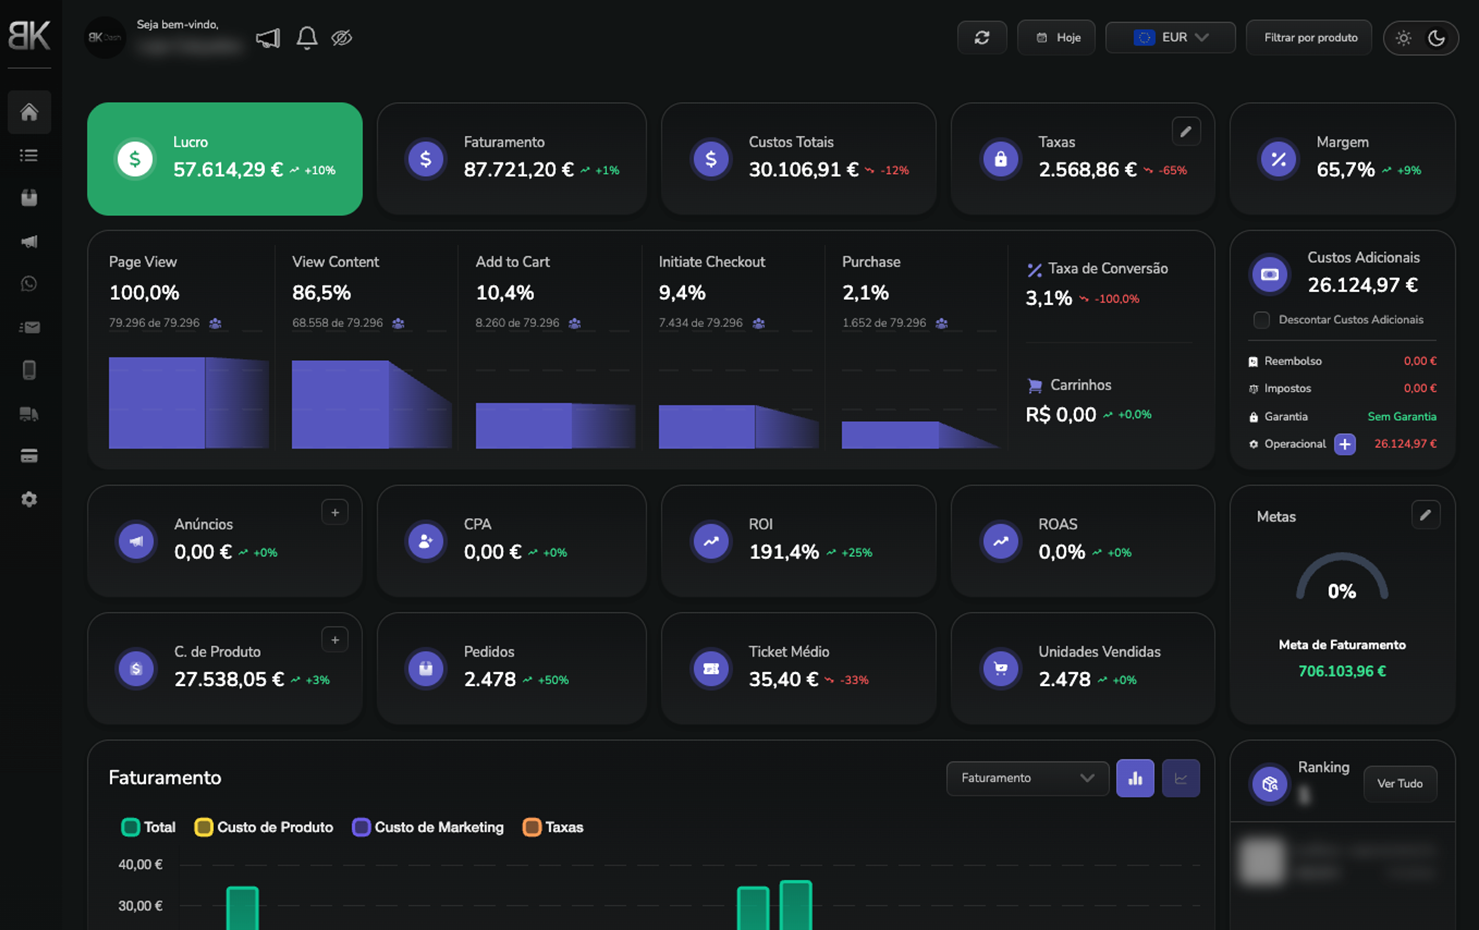Add Operacional cost with plus button
Screen dimensions: 1479x930
point(1344,444)
